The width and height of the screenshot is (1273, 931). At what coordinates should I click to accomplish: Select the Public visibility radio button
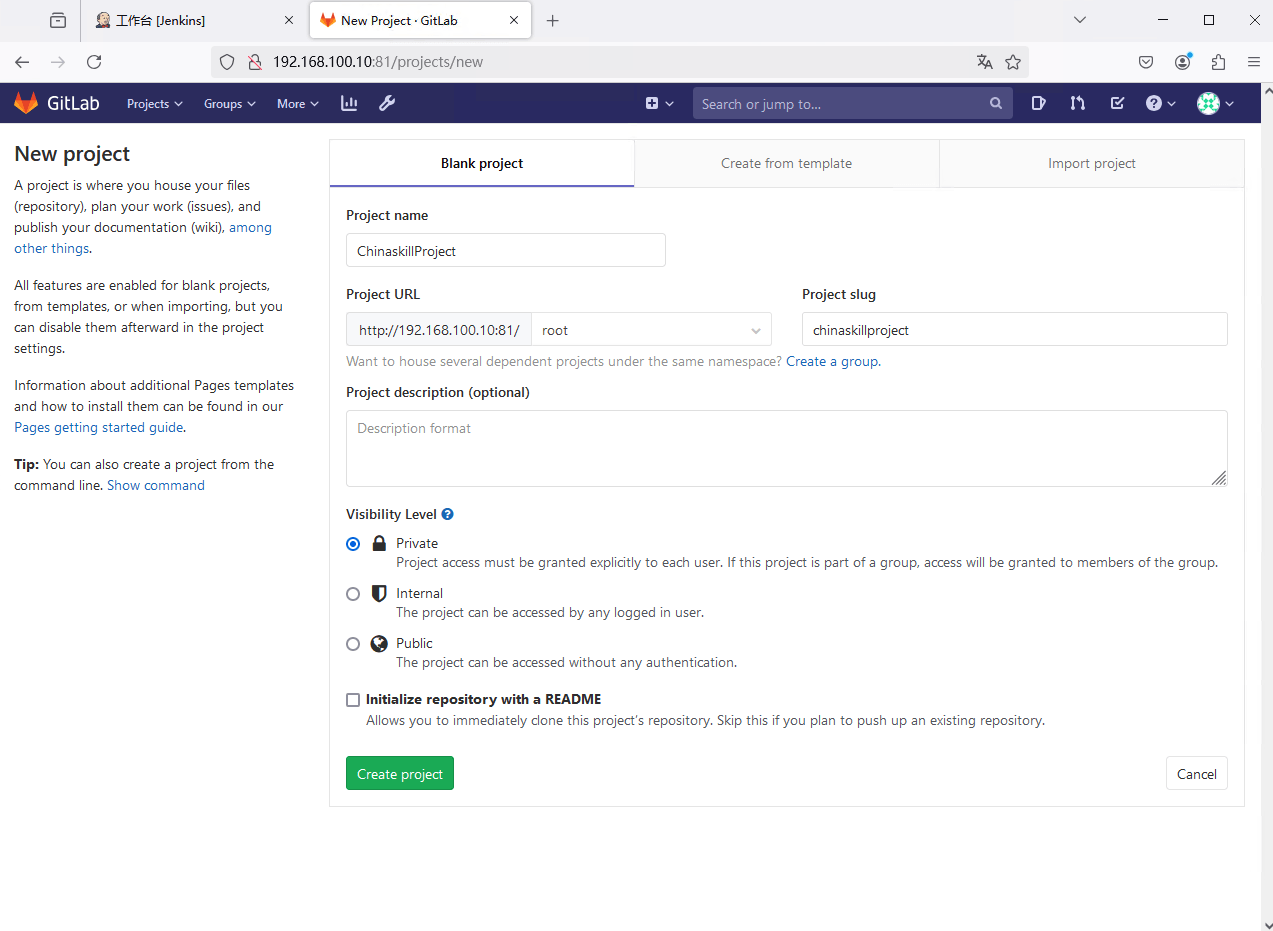(x=353, y=644)
